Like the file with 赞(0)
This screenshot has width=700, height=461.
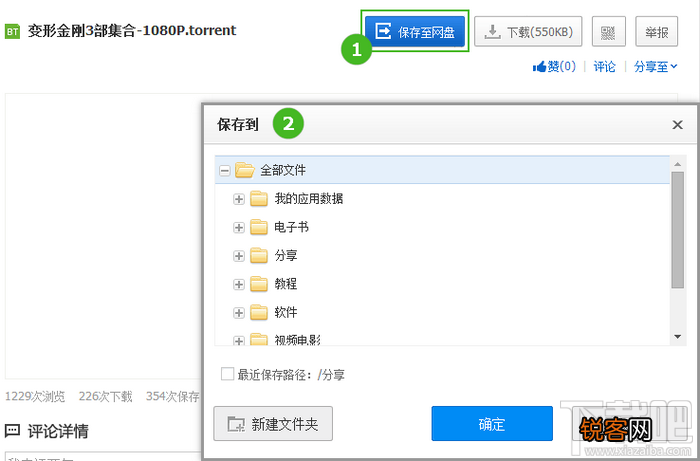coord(554,67)
